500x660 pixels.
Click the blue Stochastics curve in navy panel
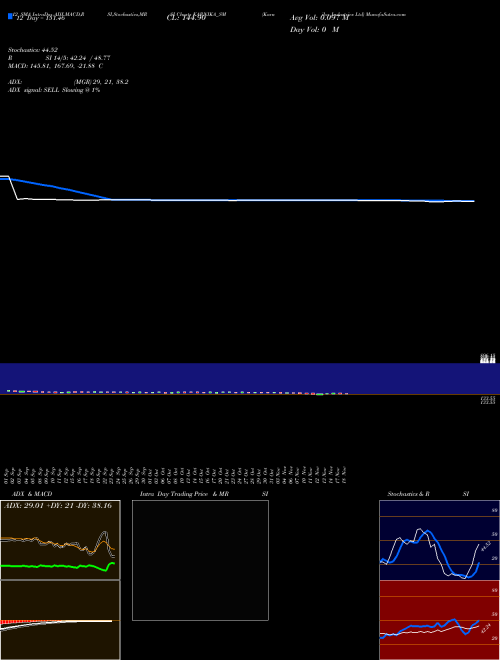pyautogui.click(x=429, y=555)
